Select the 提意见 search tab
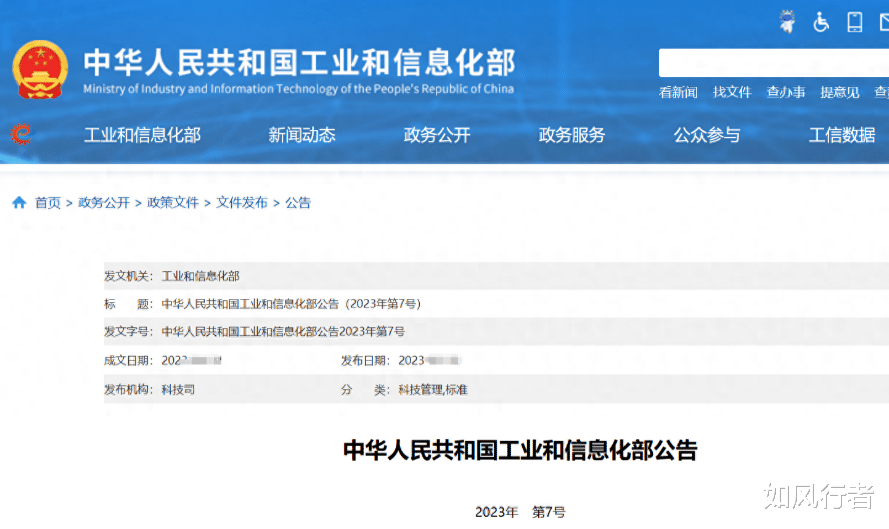The width and height of the screenshot is (889, 529). [x=840, y=92]
